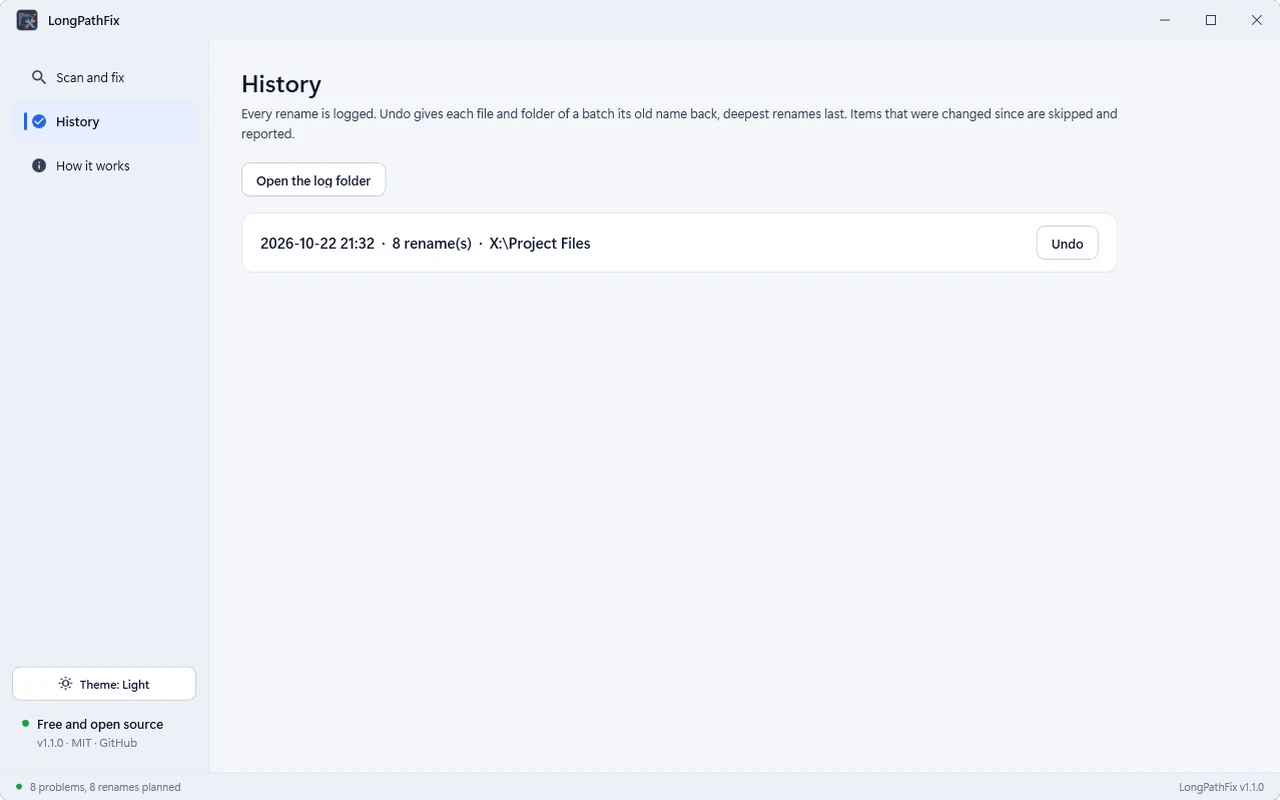Click the checkmark icon beside History
This screenshot has height=800, width=1280.
(39, 121)
